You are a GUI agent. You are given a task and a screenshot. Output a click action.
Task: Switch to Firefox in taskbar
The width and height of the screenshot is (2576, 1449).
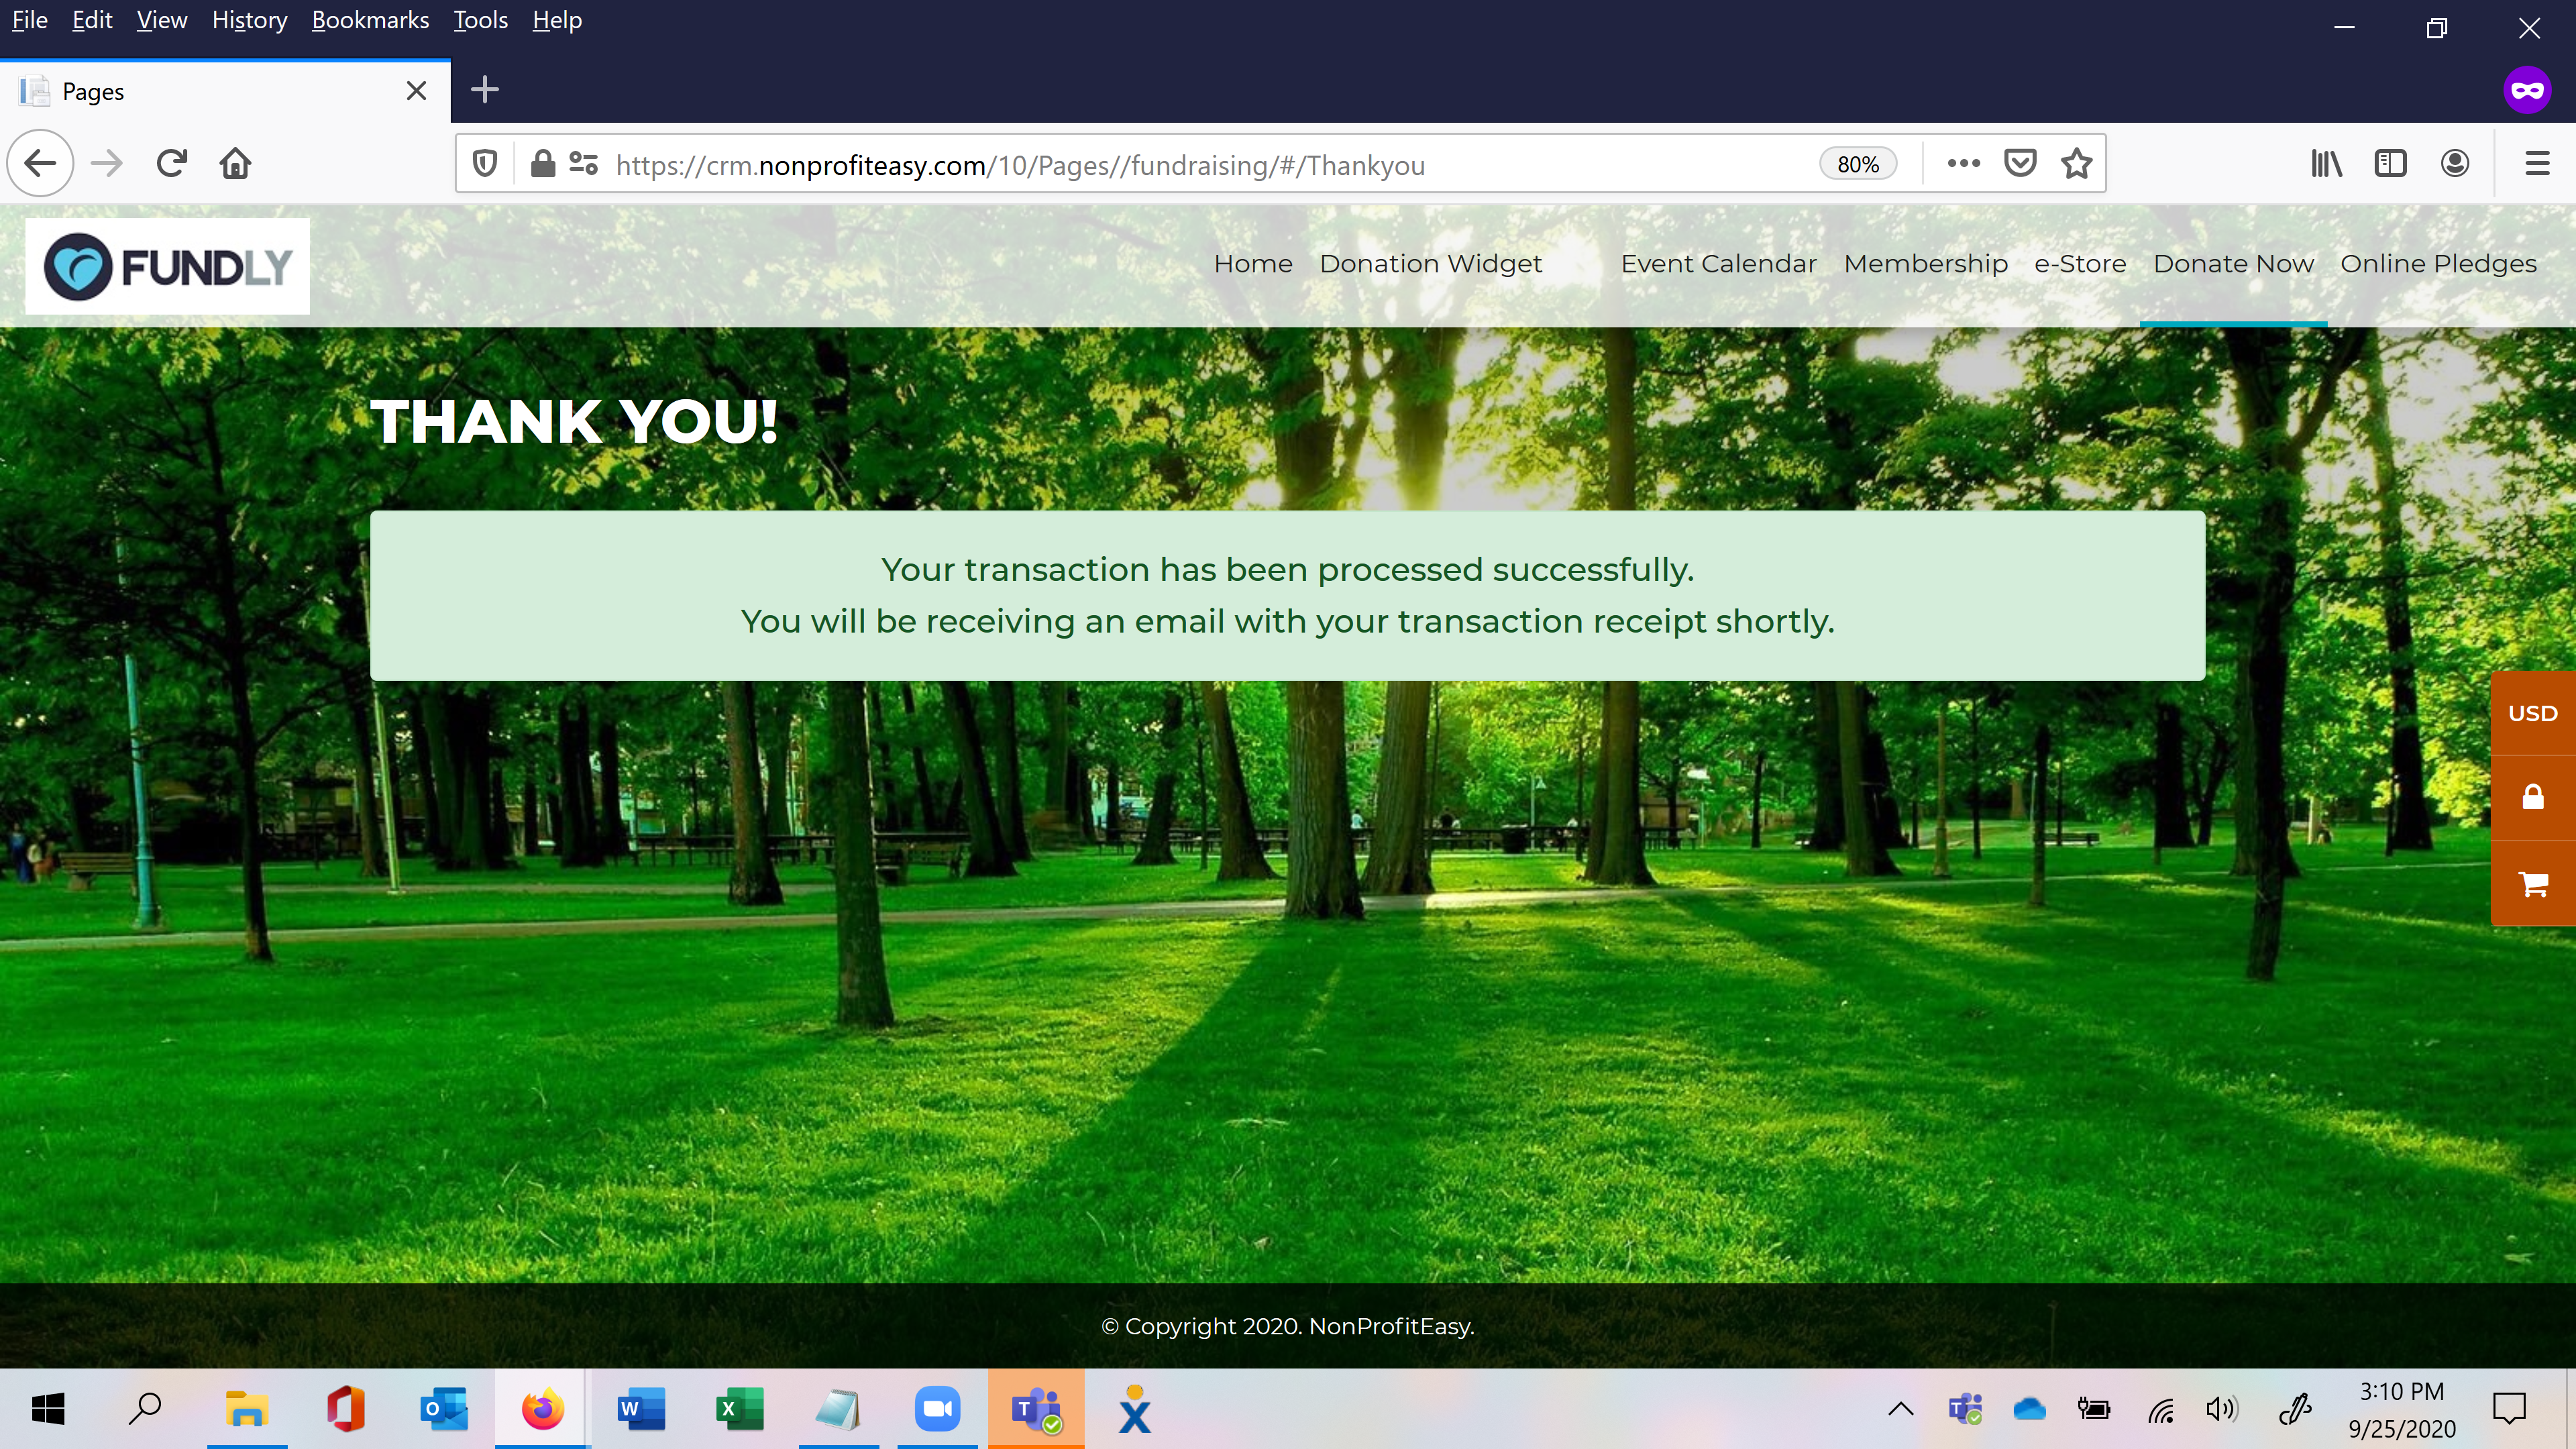(543, 1409)
